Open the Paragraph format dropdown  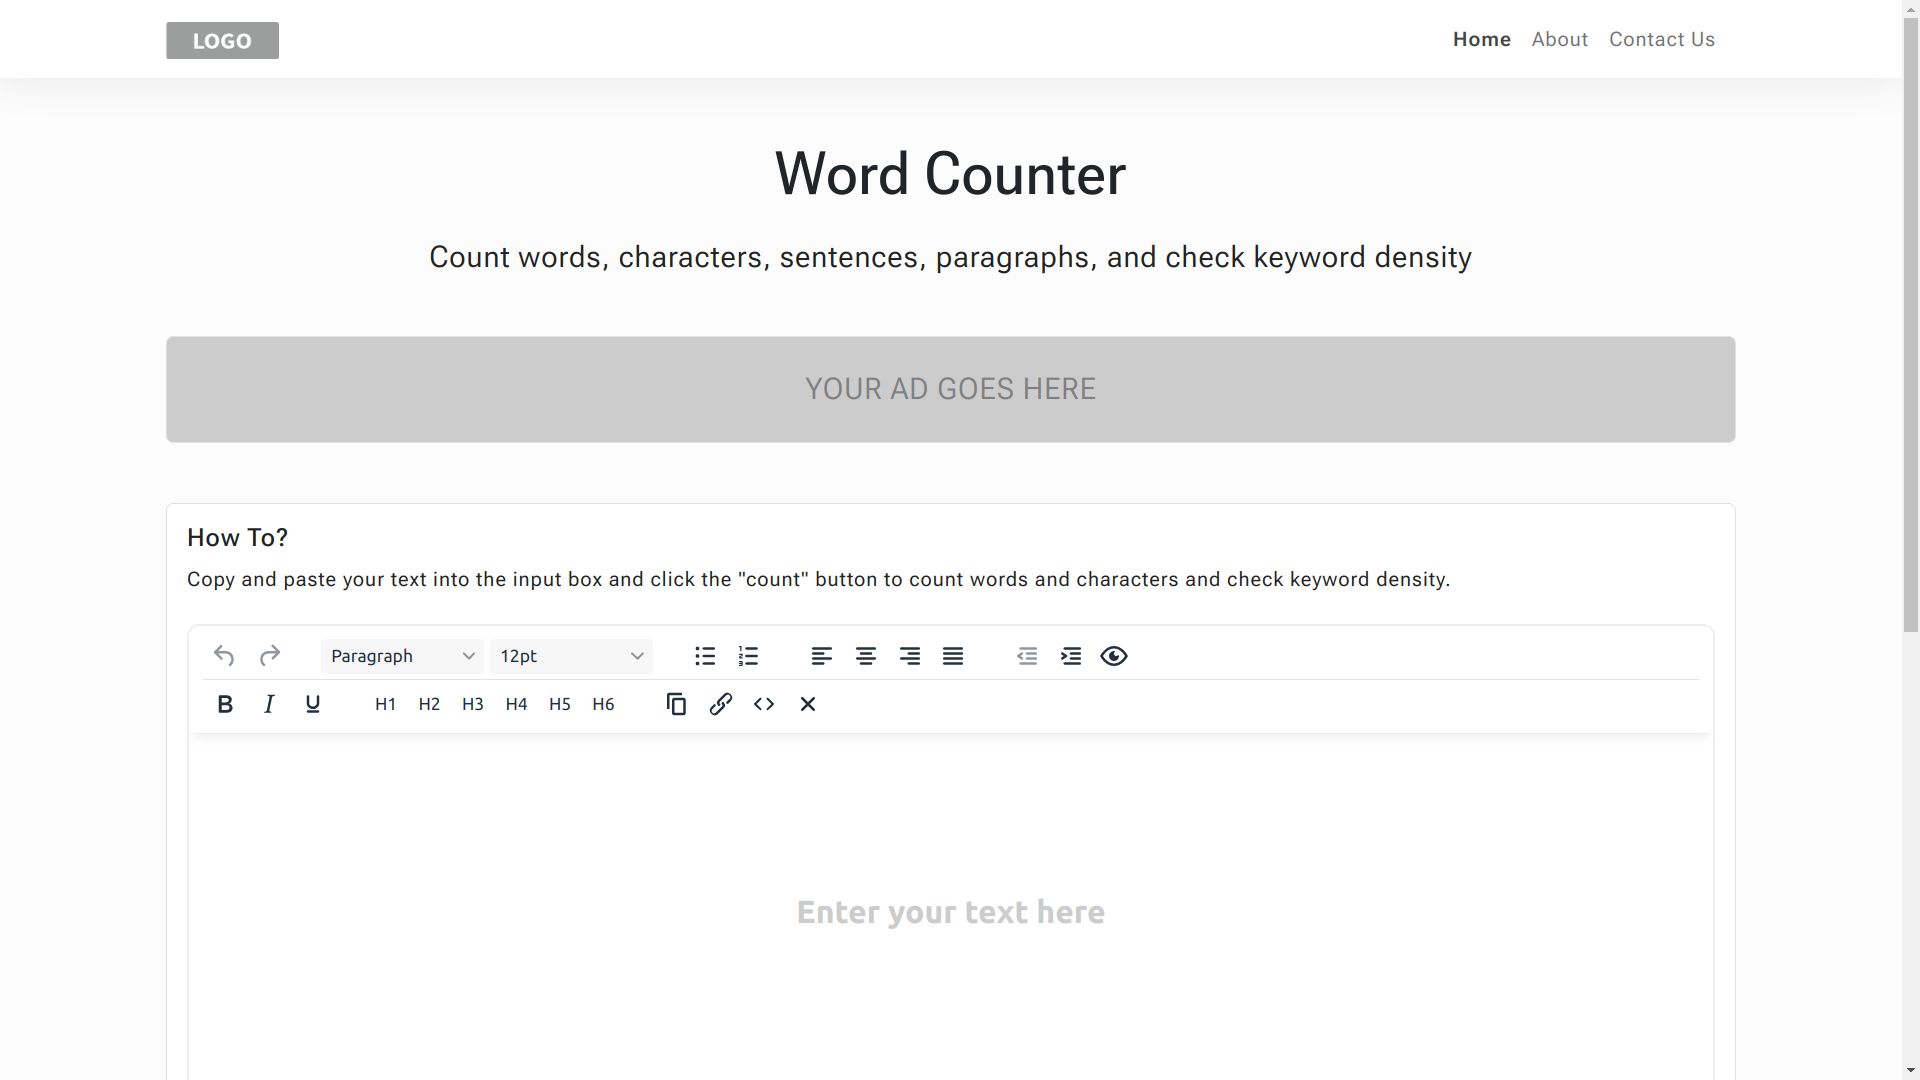pyautogui.click(x=402, y=656)
